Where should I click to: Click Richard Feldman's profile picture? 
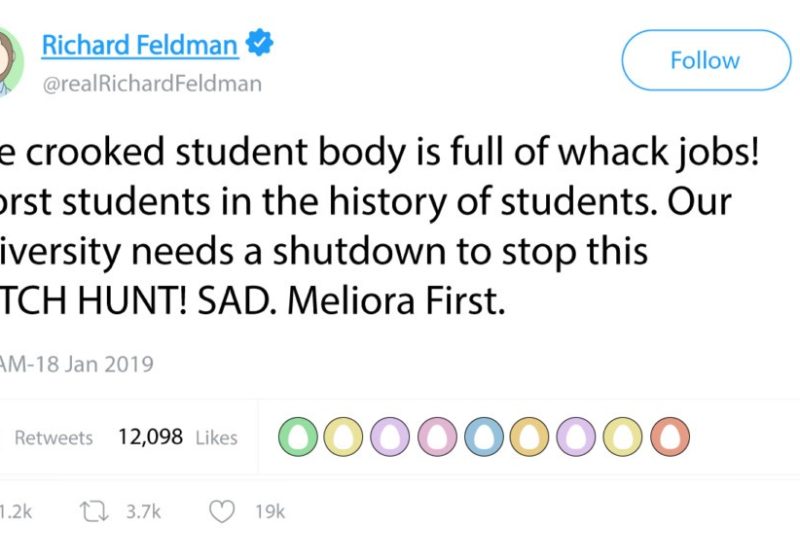tap(6, 62)
